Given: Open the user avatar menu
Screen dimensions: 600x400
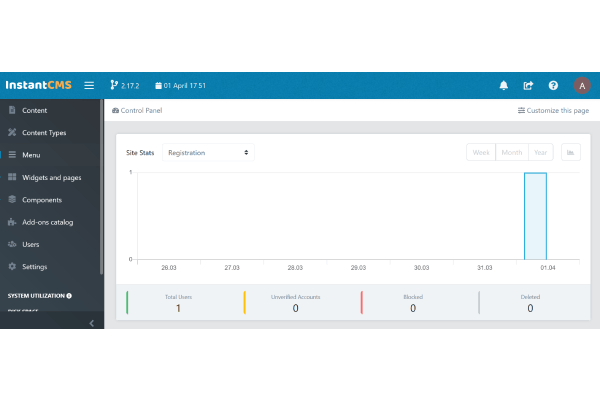Looking at the screenshot, I should [582, 86].
